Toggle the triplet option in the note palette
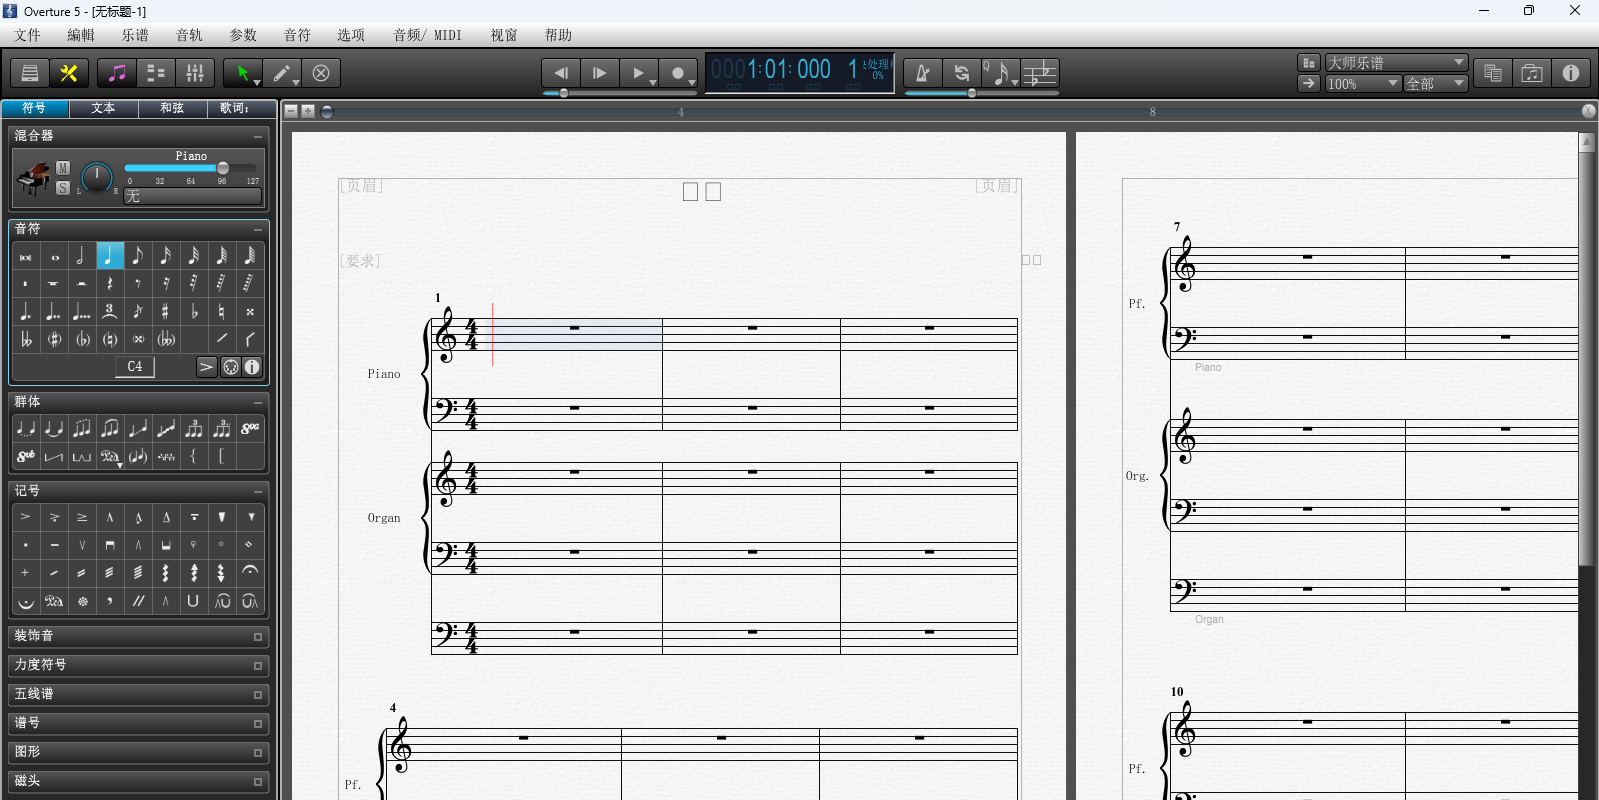The height and width of the screenshot is (800, 1599). 110,312
